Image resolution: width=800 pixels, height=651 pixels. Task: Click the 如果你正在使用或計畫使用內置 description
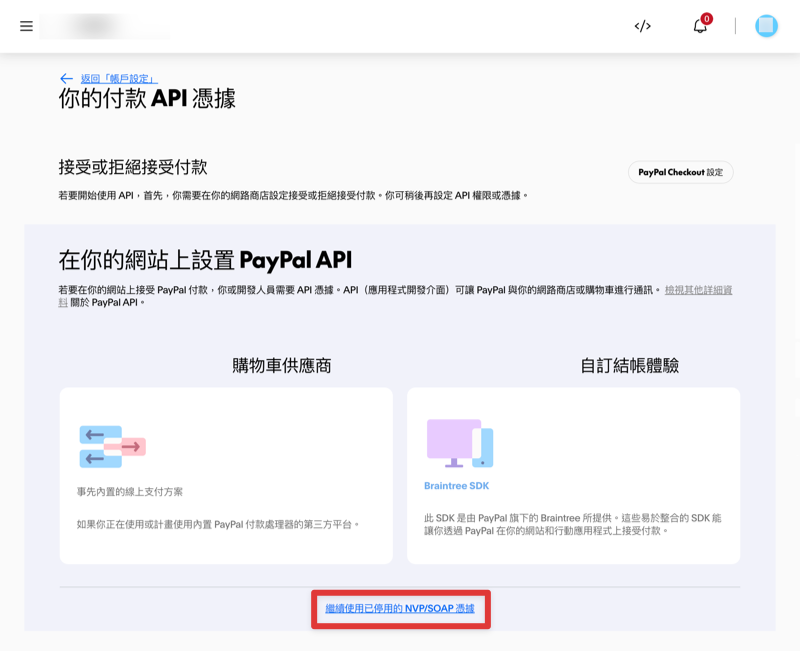pos(218,524)
